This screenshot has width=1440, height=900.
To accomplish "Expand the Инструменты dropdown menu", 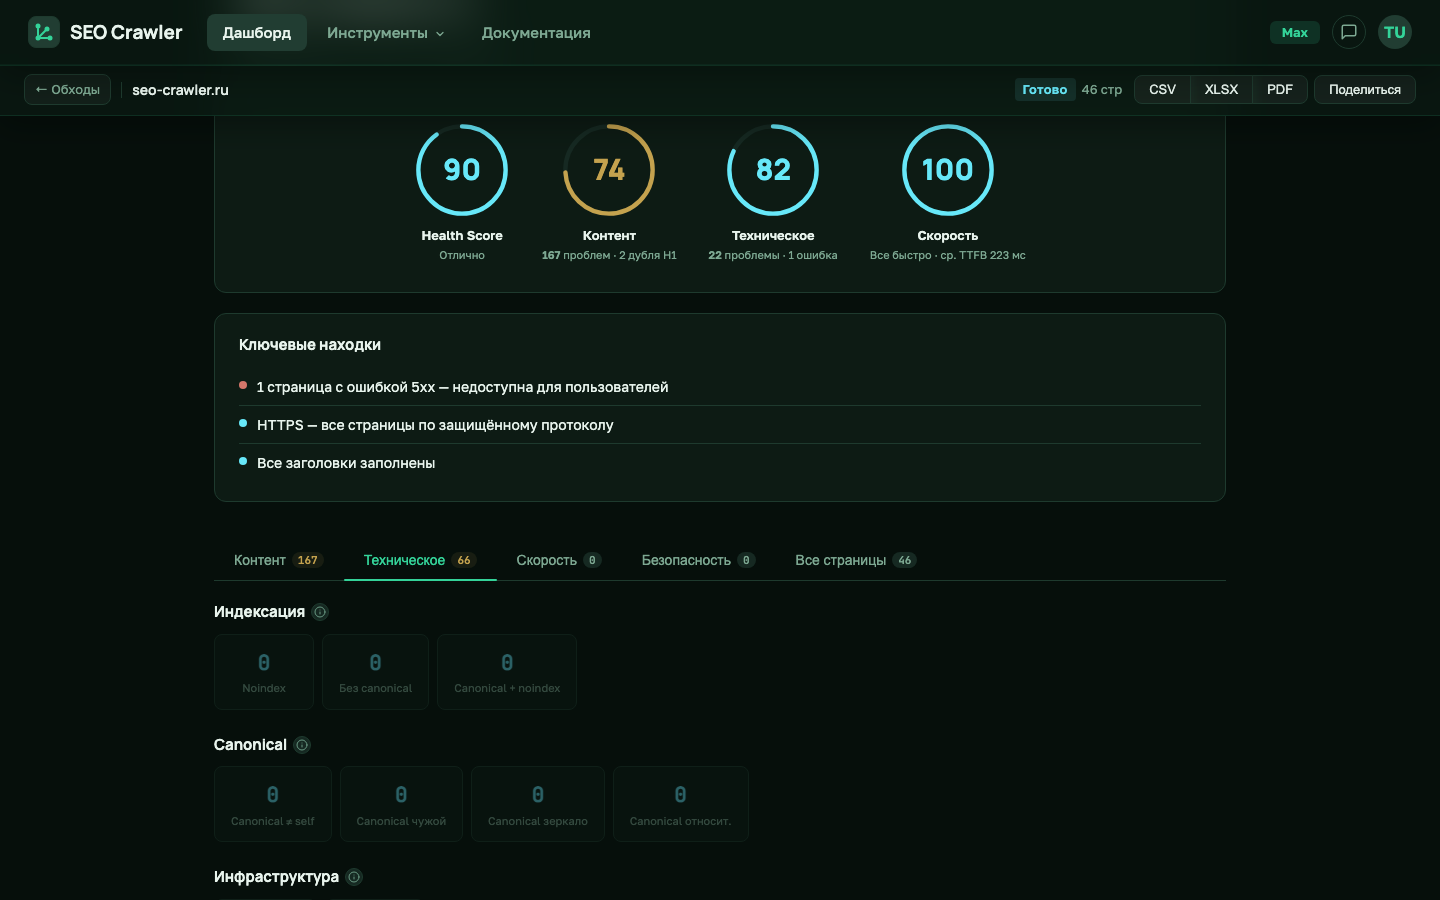I will point(385,33).
